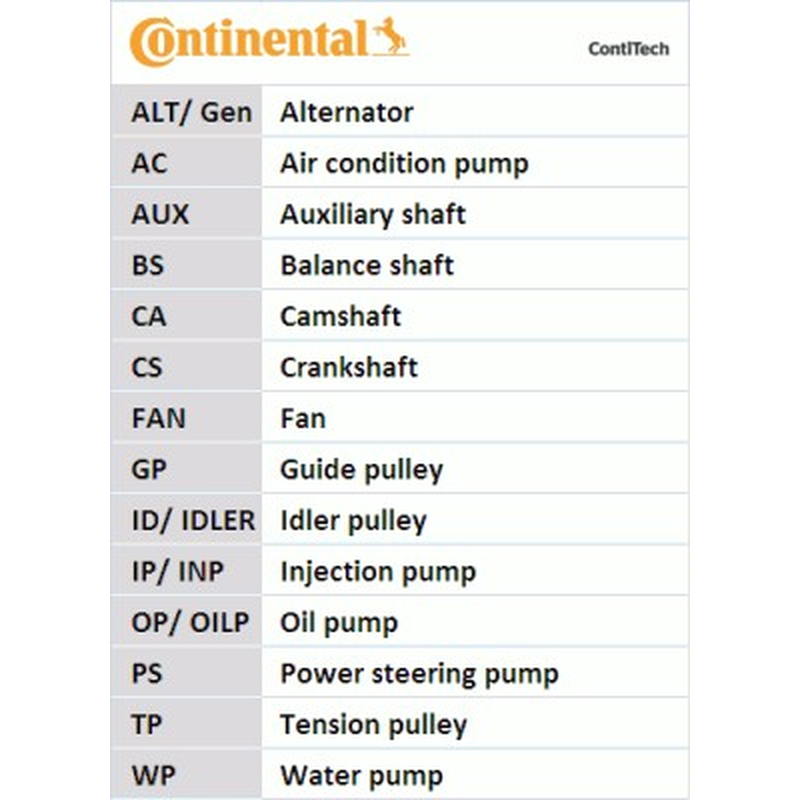Viewport: 800px width, 800px height.
Task: Click the Guide pulley description
Action: 361,469
